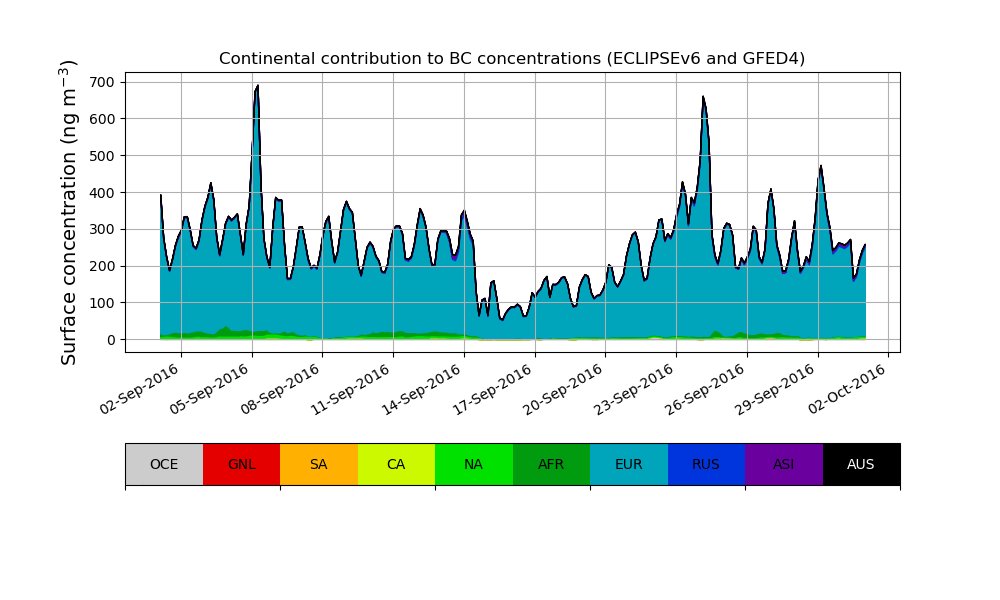Image resolution: width=1000 pixels, height=600 pixels.
Task: Select the 23-Sep-2016 x-axis date label
Action: [636, 388]
